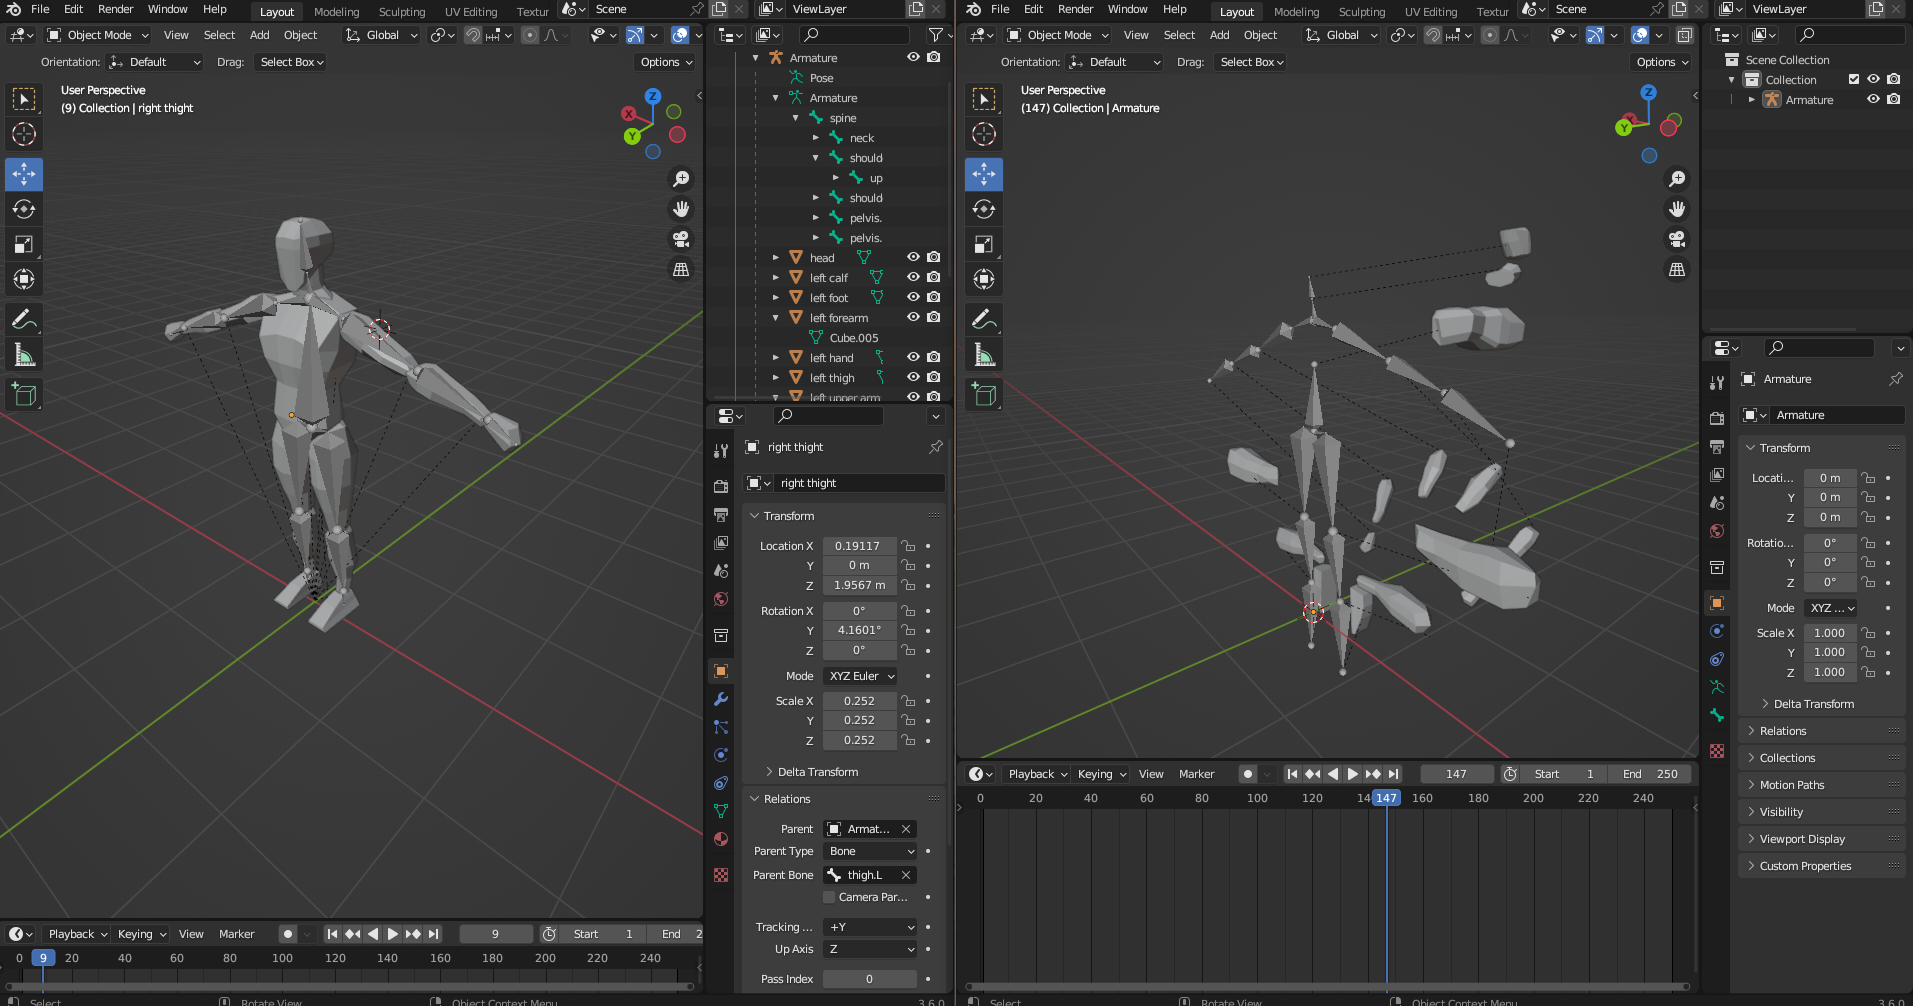Screen dimensions: 1913x1006
Task: Click the Options button in left viewport
Action: pyautogui.click(x=665, y=62)
